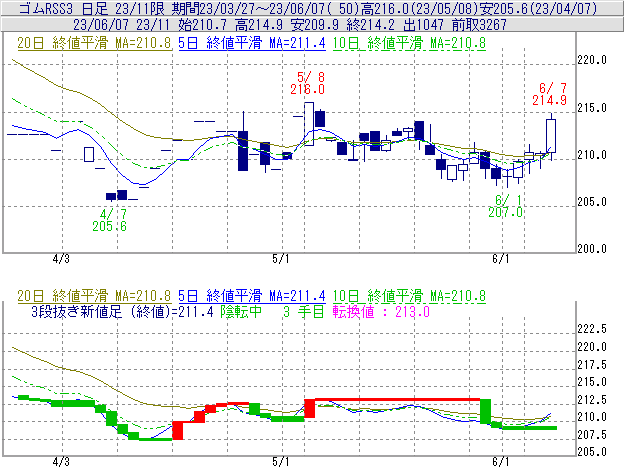The image size is (624, 475).
Task: Click the green 4/7 205.6 low annotation
Action: click(x=109, y=220)
